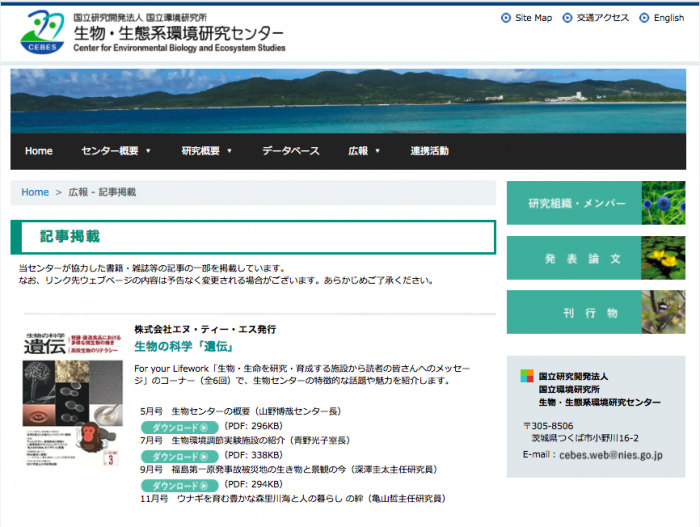The image size is (700, 527).
Task: Switch to the English version
Action: [669, 18]
